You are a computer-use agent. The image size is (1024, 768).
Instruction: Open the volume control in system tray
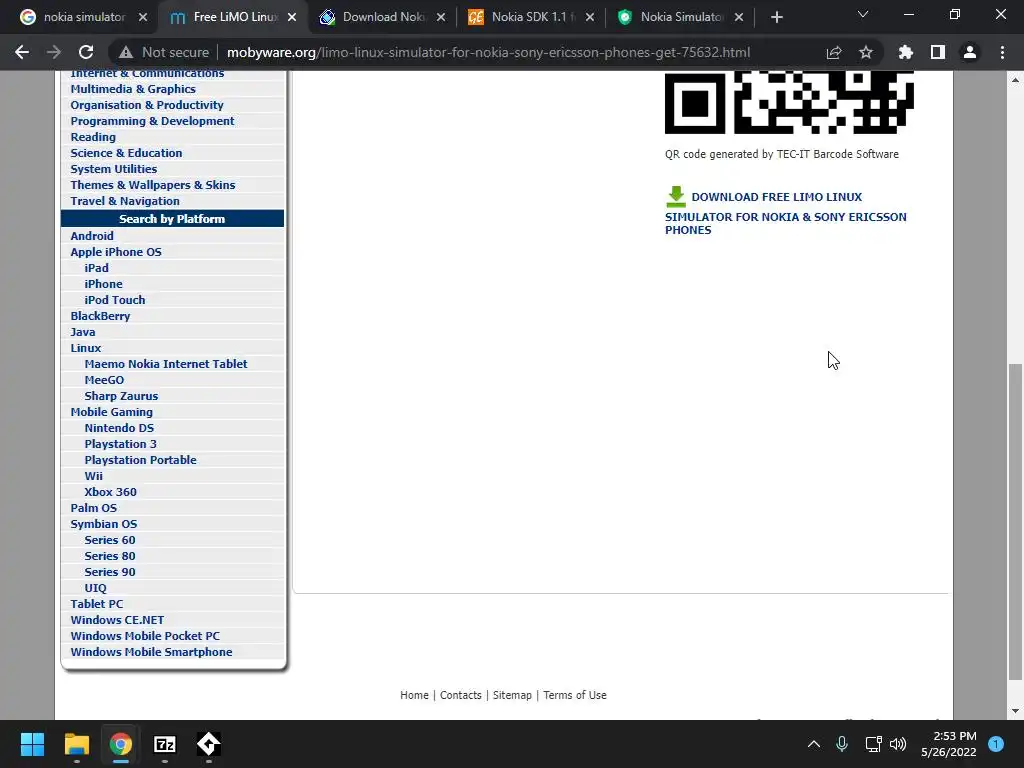click(x=898, y=744)
